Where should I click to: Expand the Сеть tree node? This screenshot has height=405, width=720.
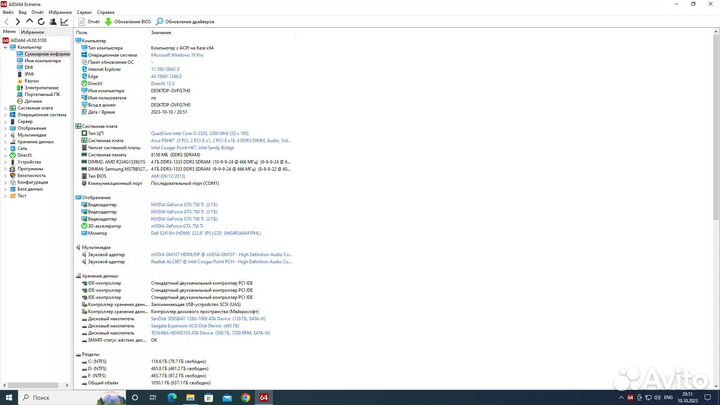click(6, 148)
